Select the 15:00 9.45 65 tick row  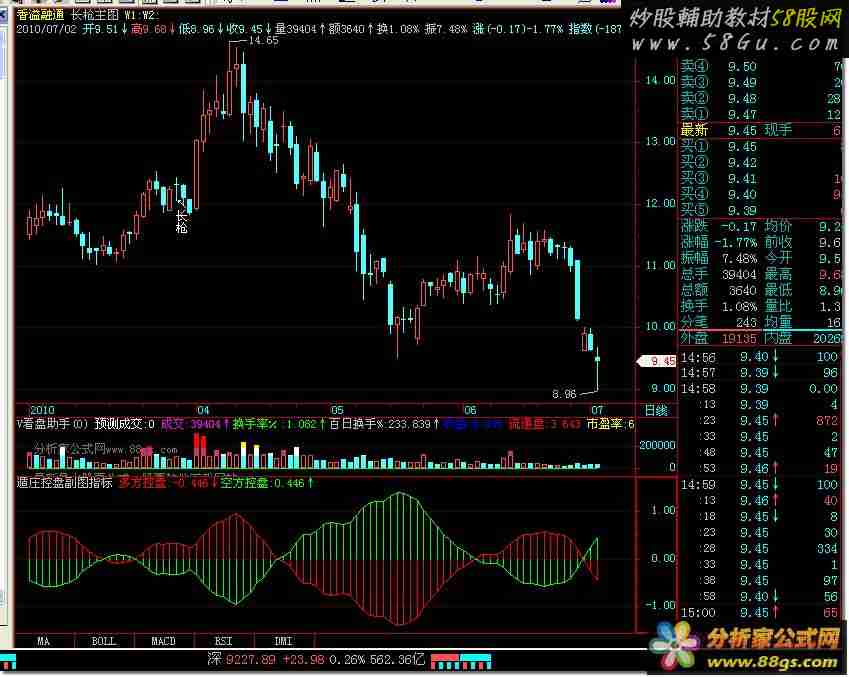(x=760, y=613)
